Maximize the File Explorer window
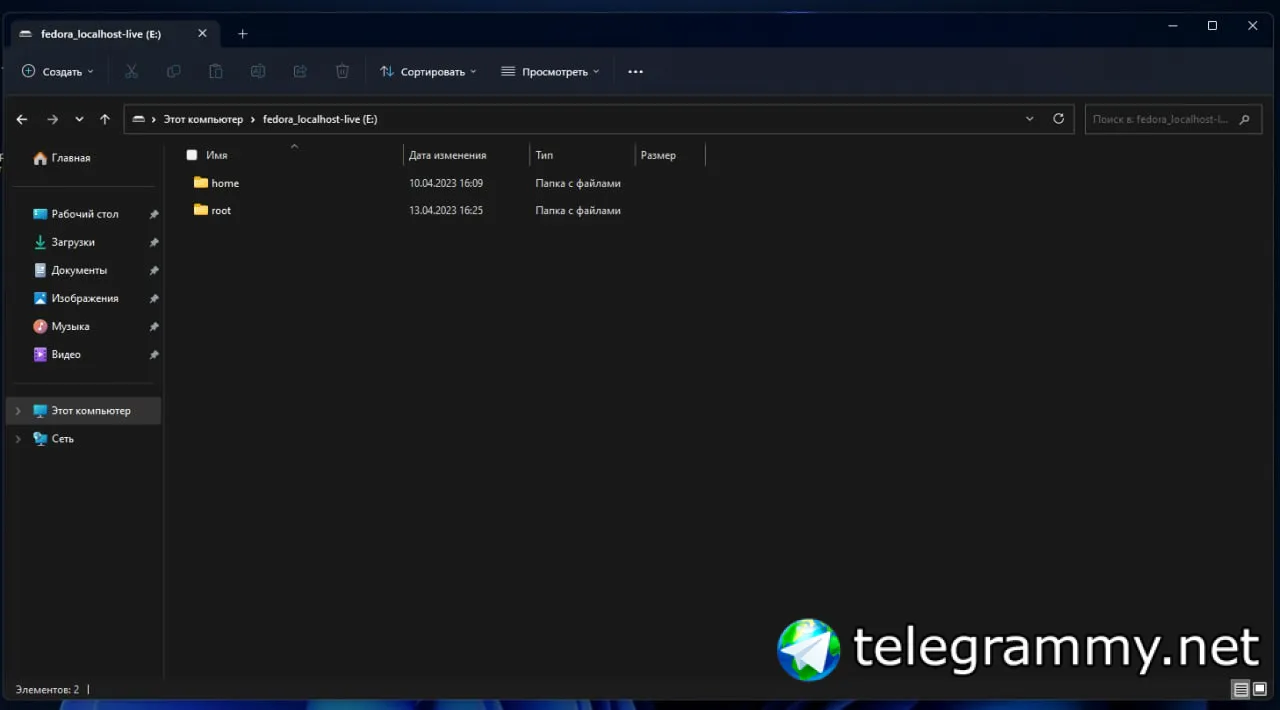This screenshot has width=1280, height=710. (1212, 25)
